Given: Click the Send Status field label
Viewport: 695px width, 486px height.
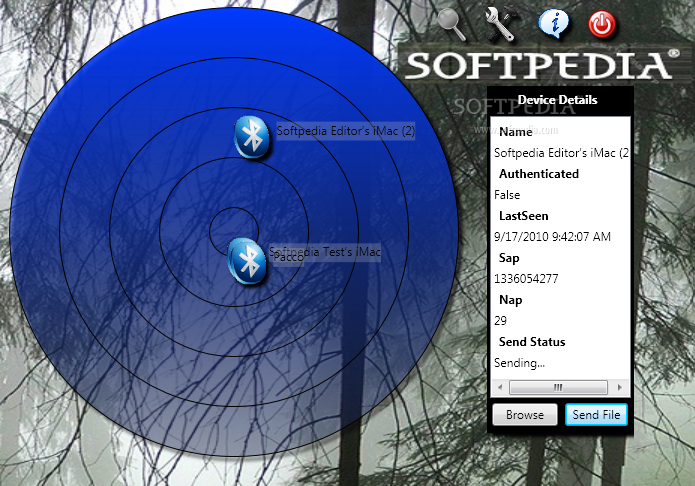Looking at the screenshot, I should (x=532, y=342).
